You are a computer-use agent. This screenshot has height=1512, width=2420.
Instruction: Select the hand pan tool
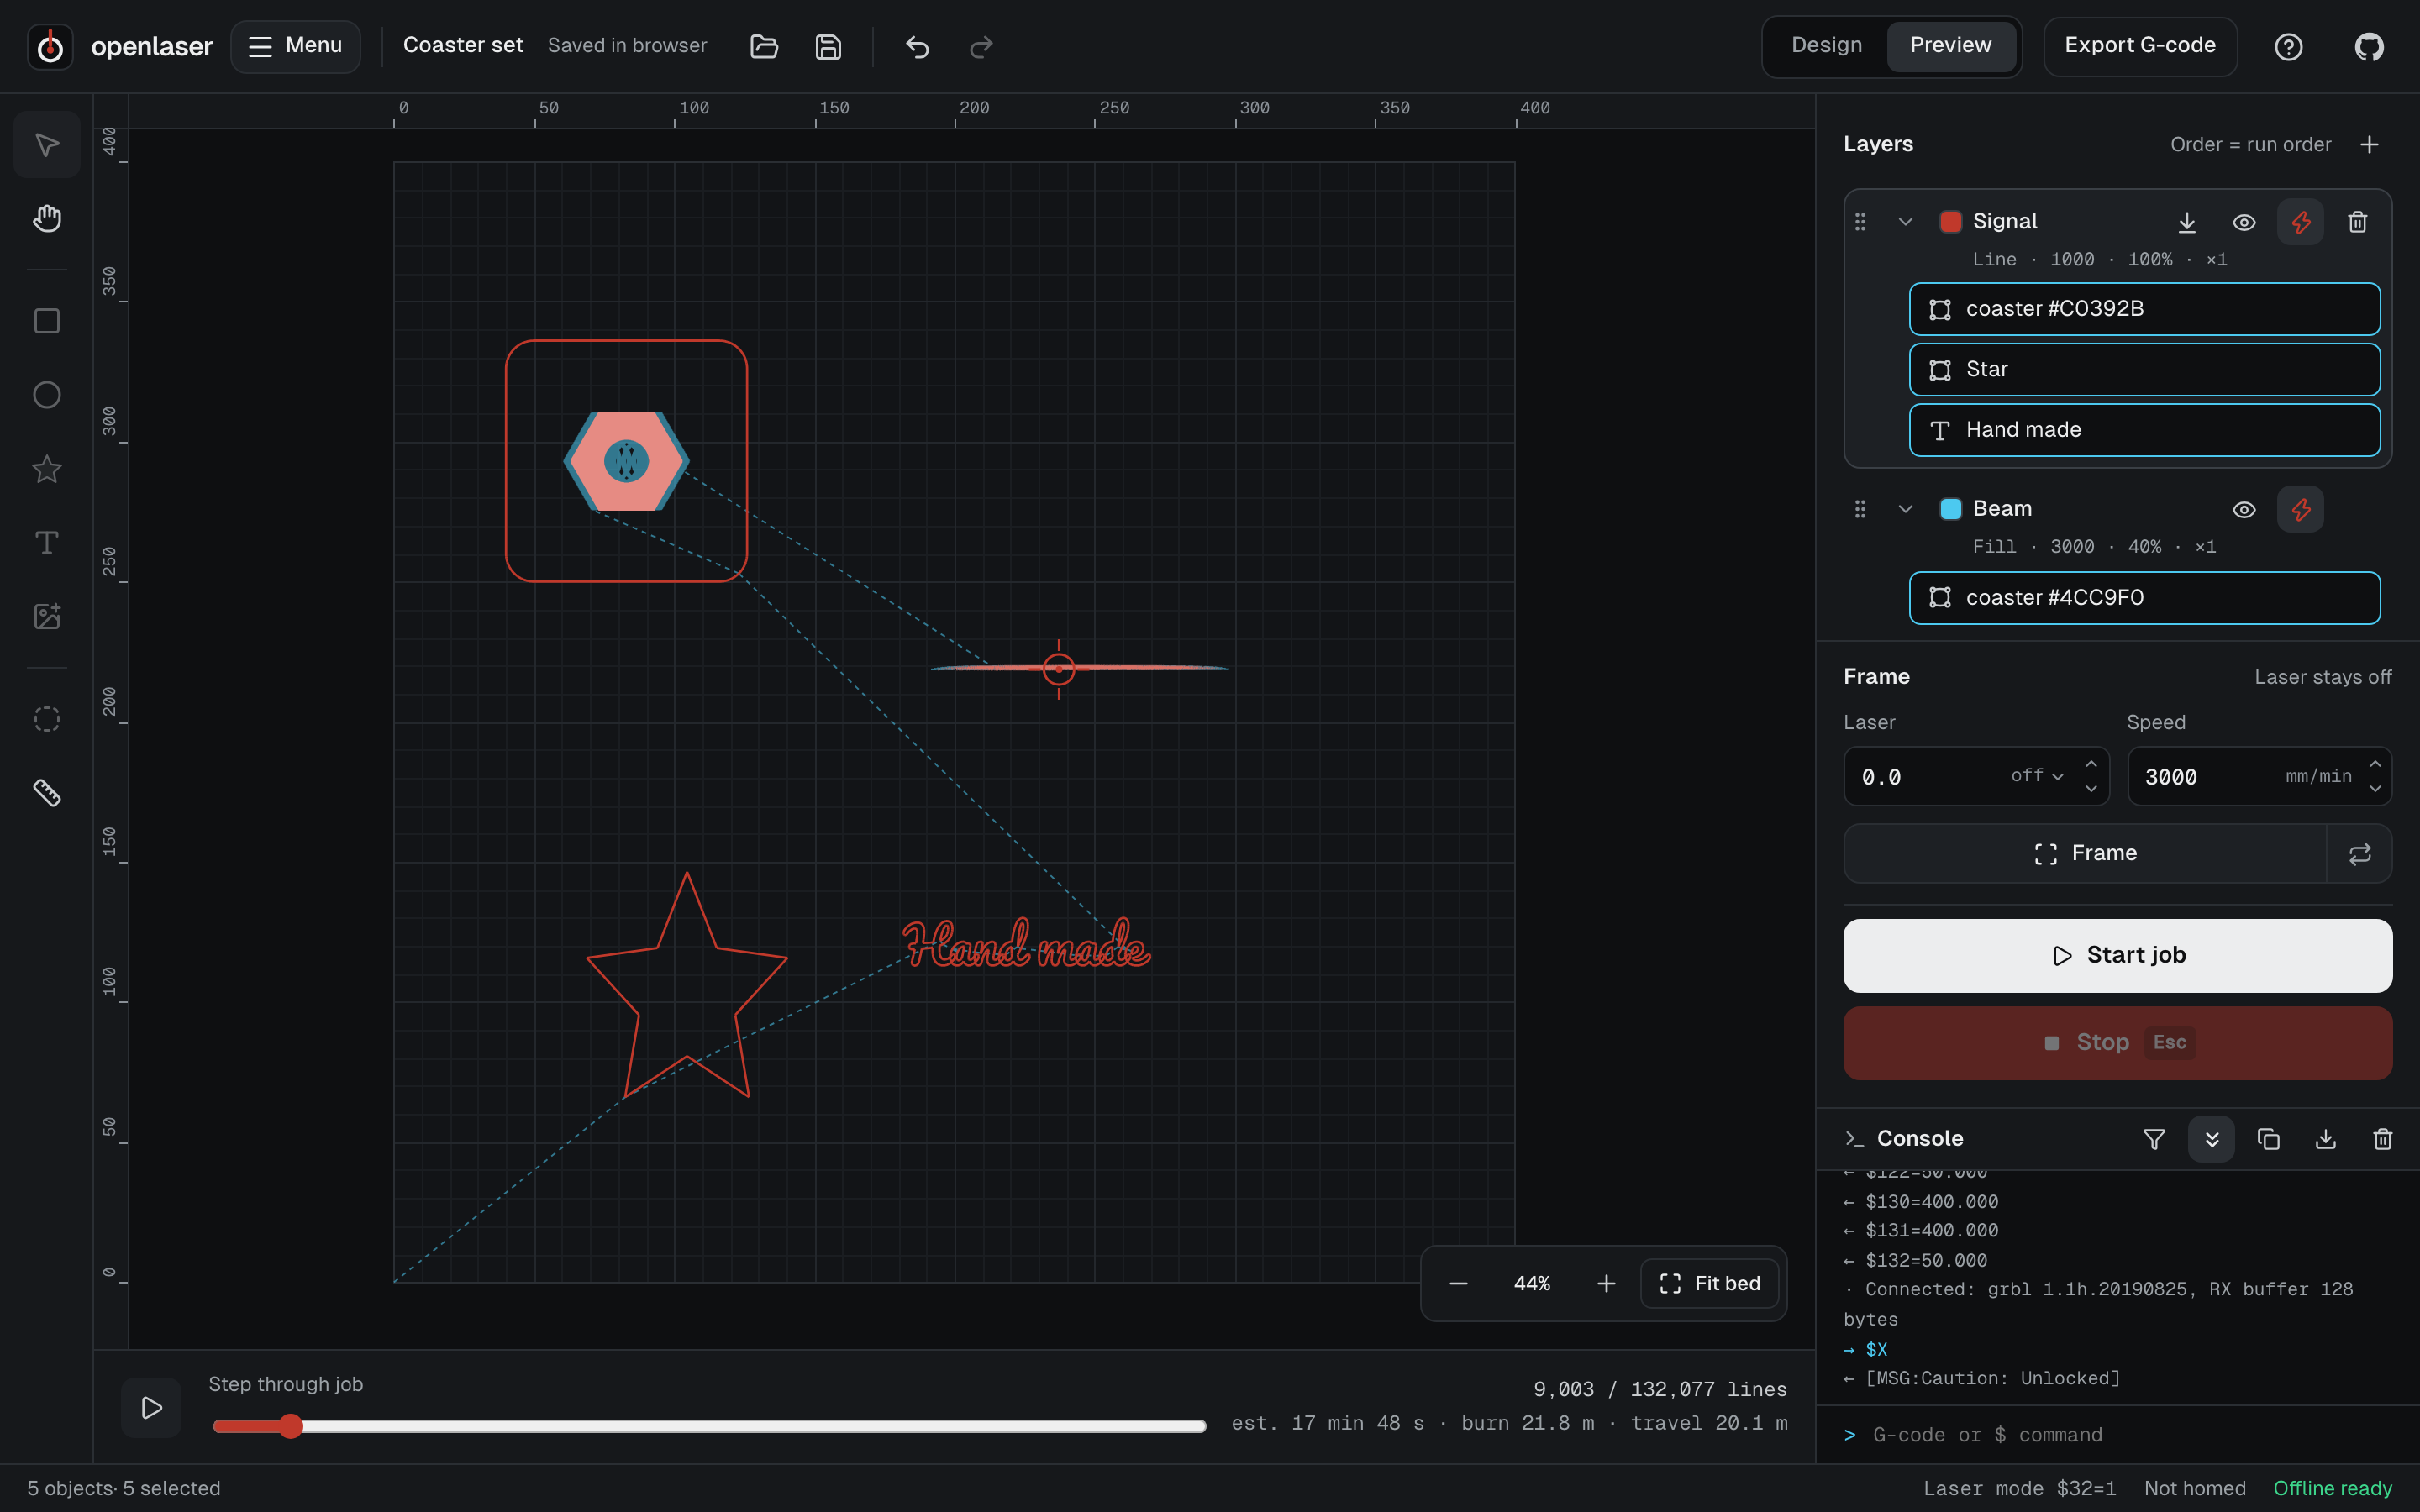click(47, 219)
